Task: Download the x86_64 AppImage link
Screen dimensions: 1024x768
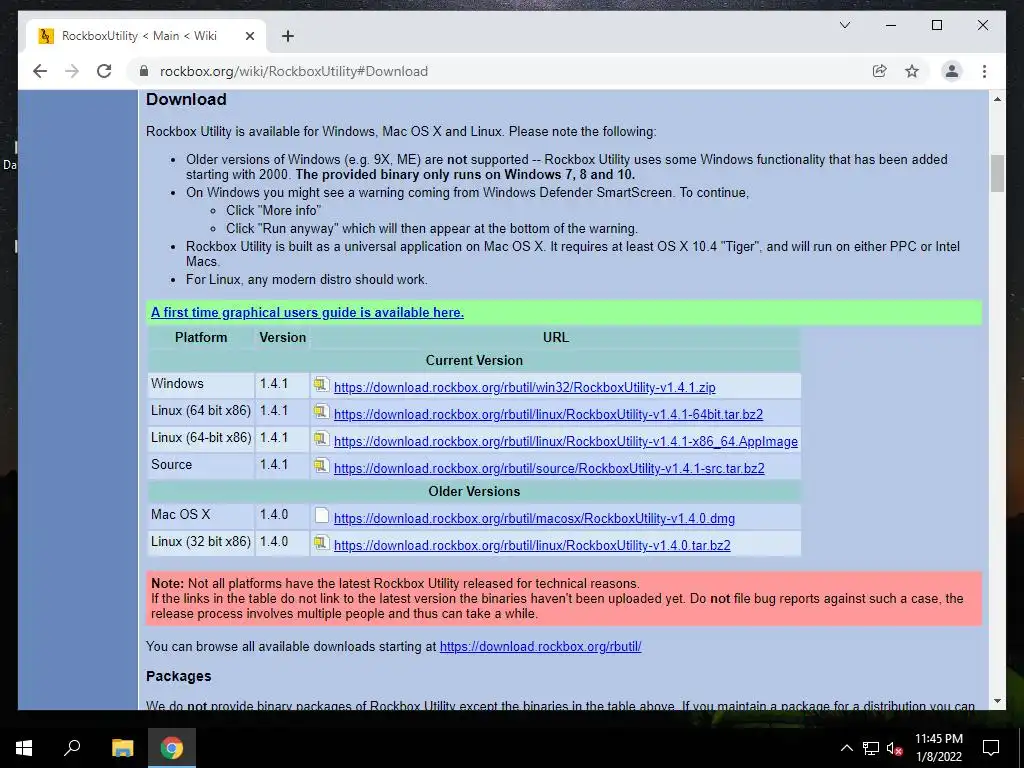Action: [566, 441]
